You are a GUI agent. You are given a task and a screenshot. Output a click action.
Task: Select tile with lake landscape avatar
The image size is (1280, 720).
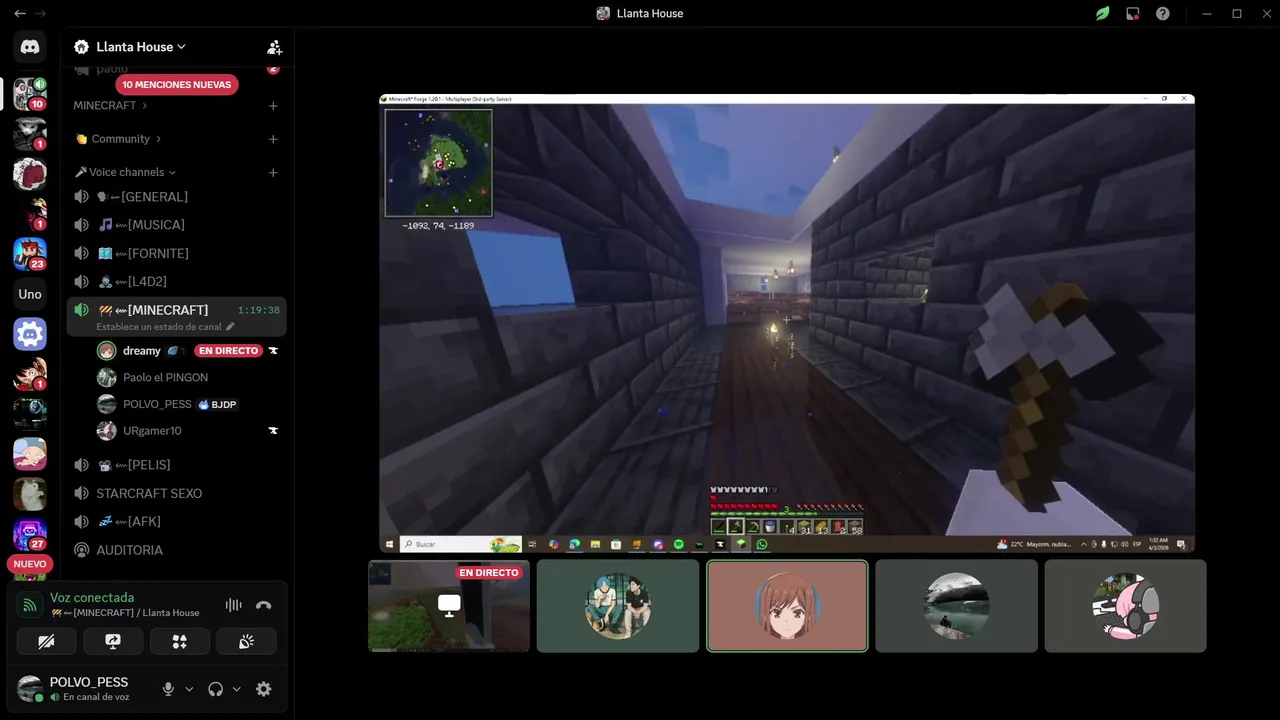click(956, 606)
